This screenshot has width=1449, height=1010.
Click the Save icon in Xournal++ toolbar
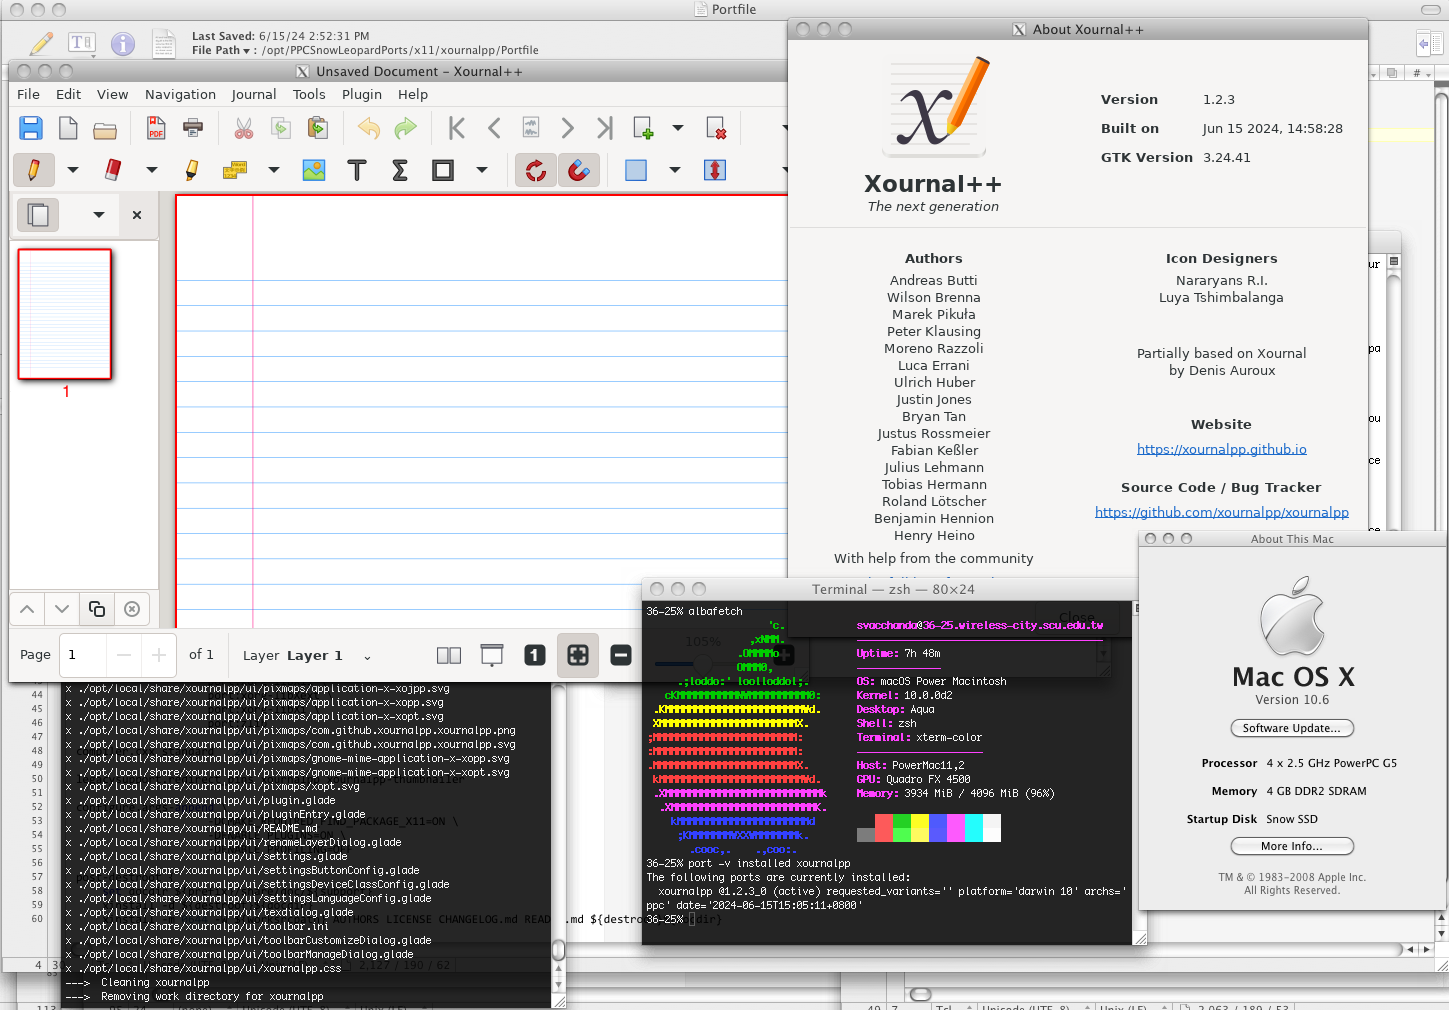pyautogui.click(x=31, y=128)
